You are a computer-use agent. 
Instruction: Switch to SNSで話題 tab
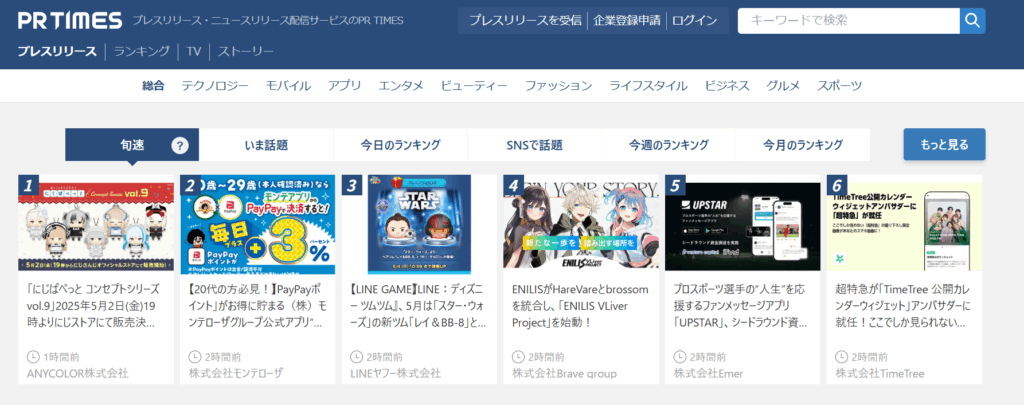click(x=534, y=145)
